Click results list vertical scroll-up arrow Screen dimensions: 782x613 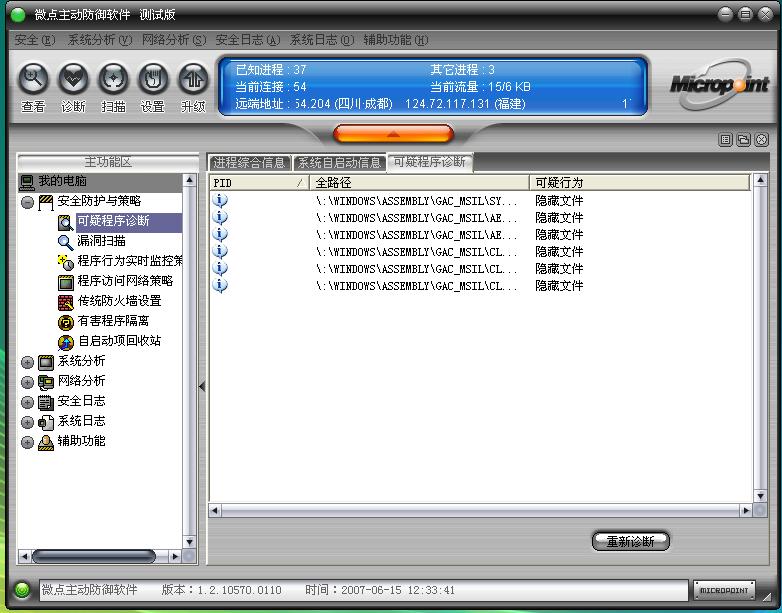pyautogui.click(x=761, y=180)
